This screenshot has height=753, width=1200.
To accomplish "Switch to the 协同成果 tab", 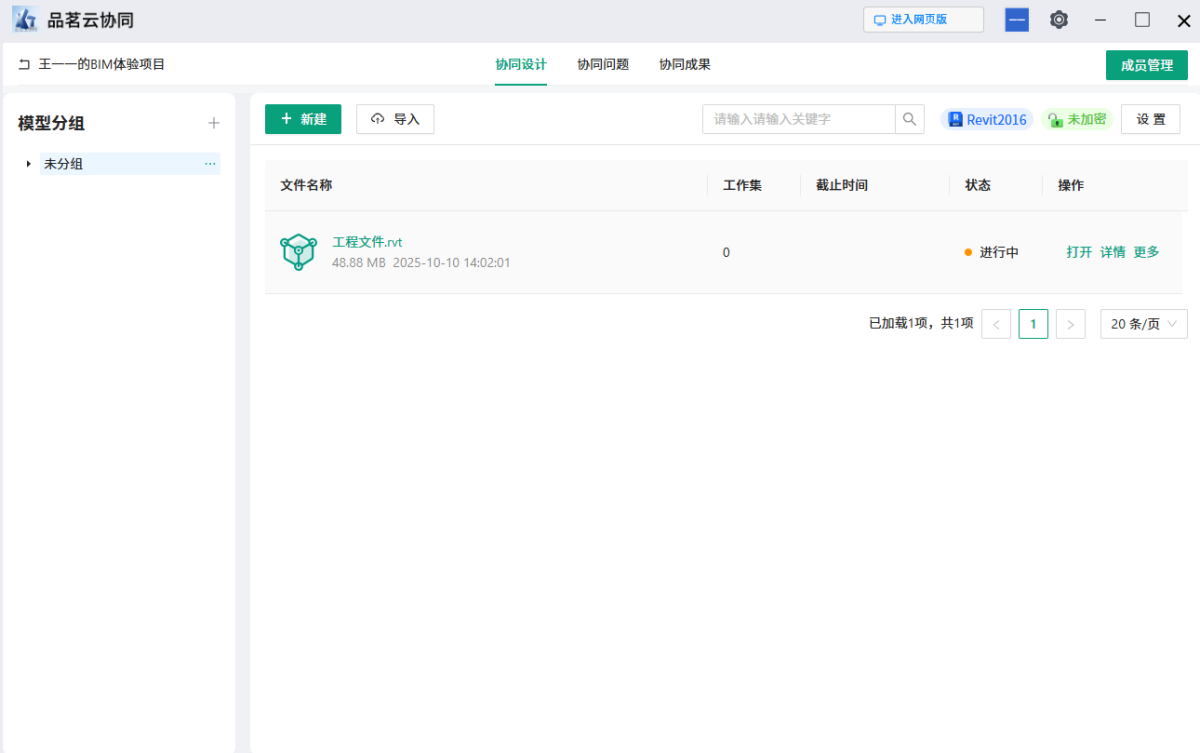I will pos(685,65).
